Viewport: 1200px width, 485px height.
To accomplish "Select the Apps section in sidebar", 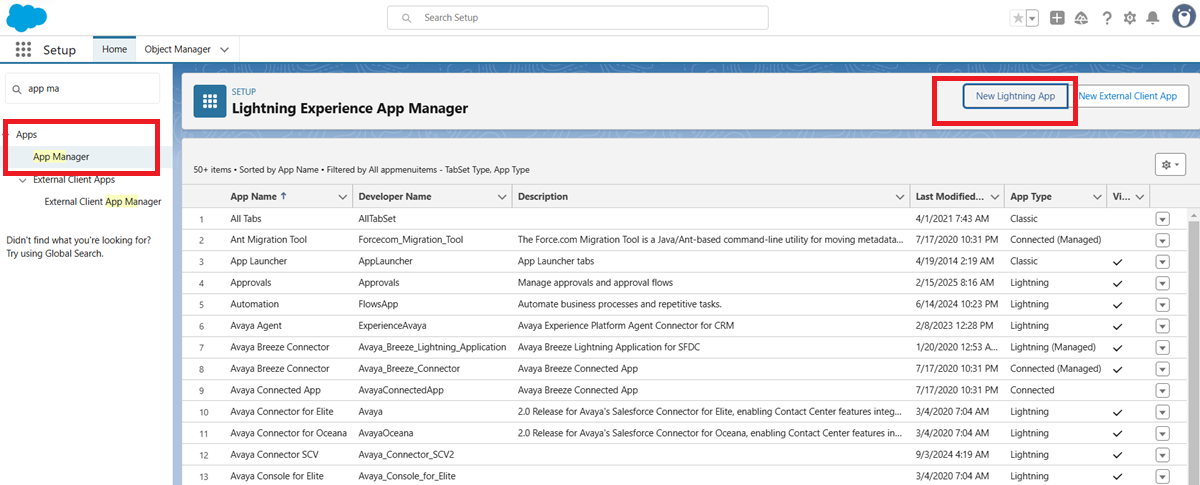I will click(27, 134).
